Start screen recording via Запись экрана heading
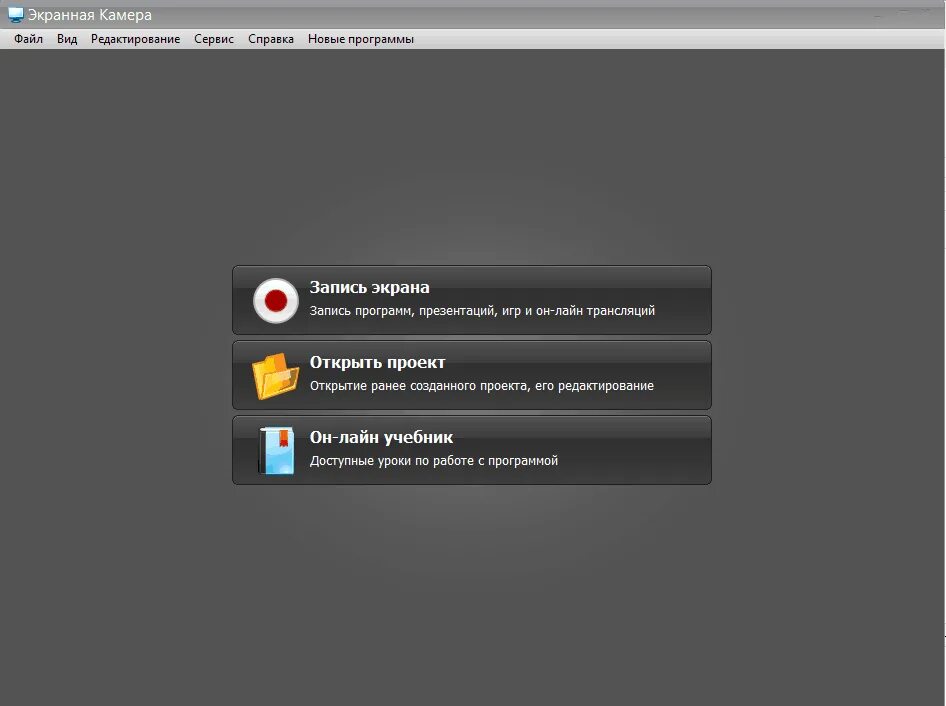This screenshot has height=706, width=946. click(369, 287)
